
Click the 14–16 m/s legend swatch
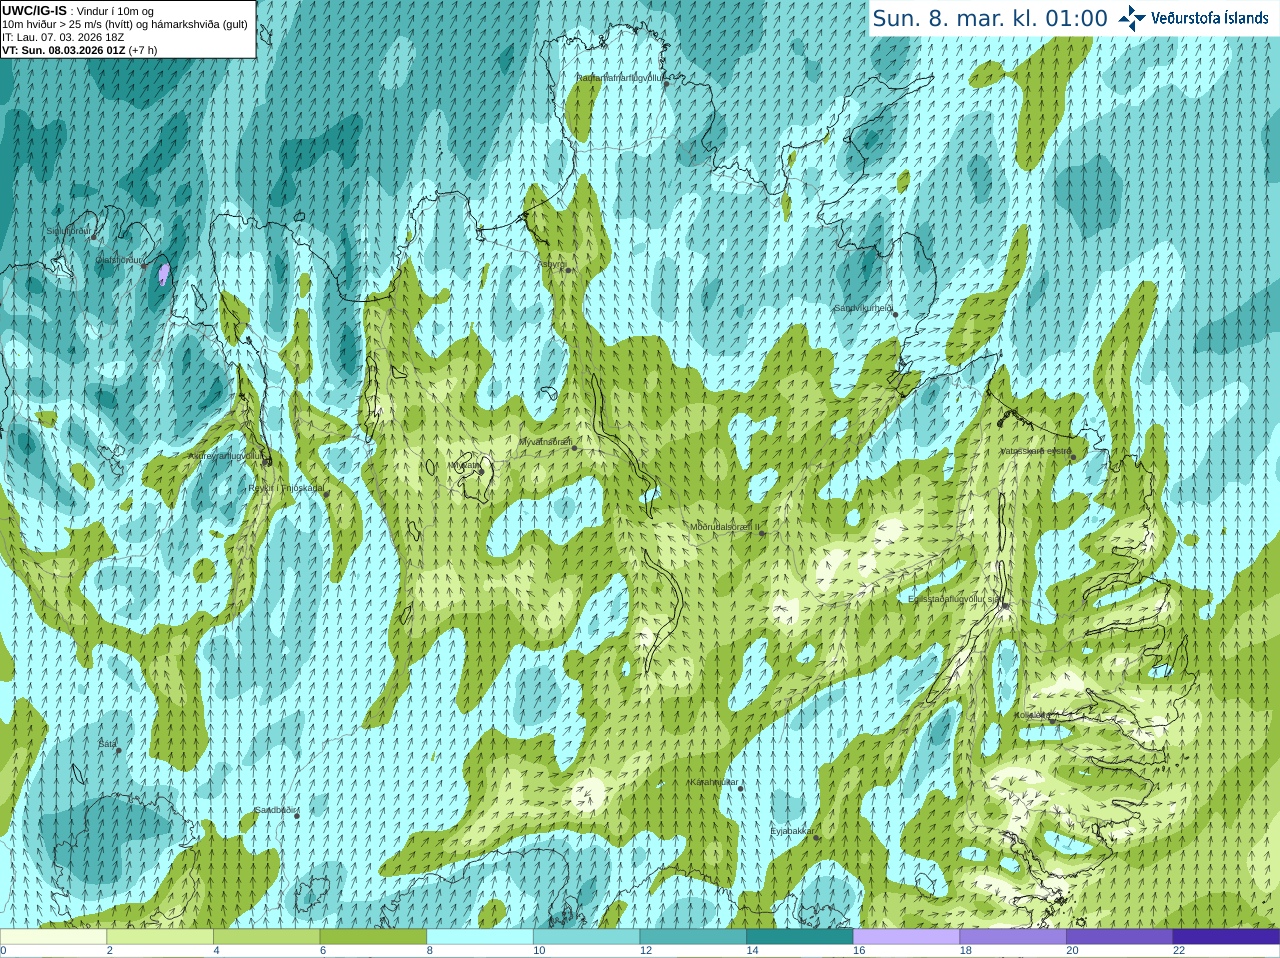click(x=800, y=937)
